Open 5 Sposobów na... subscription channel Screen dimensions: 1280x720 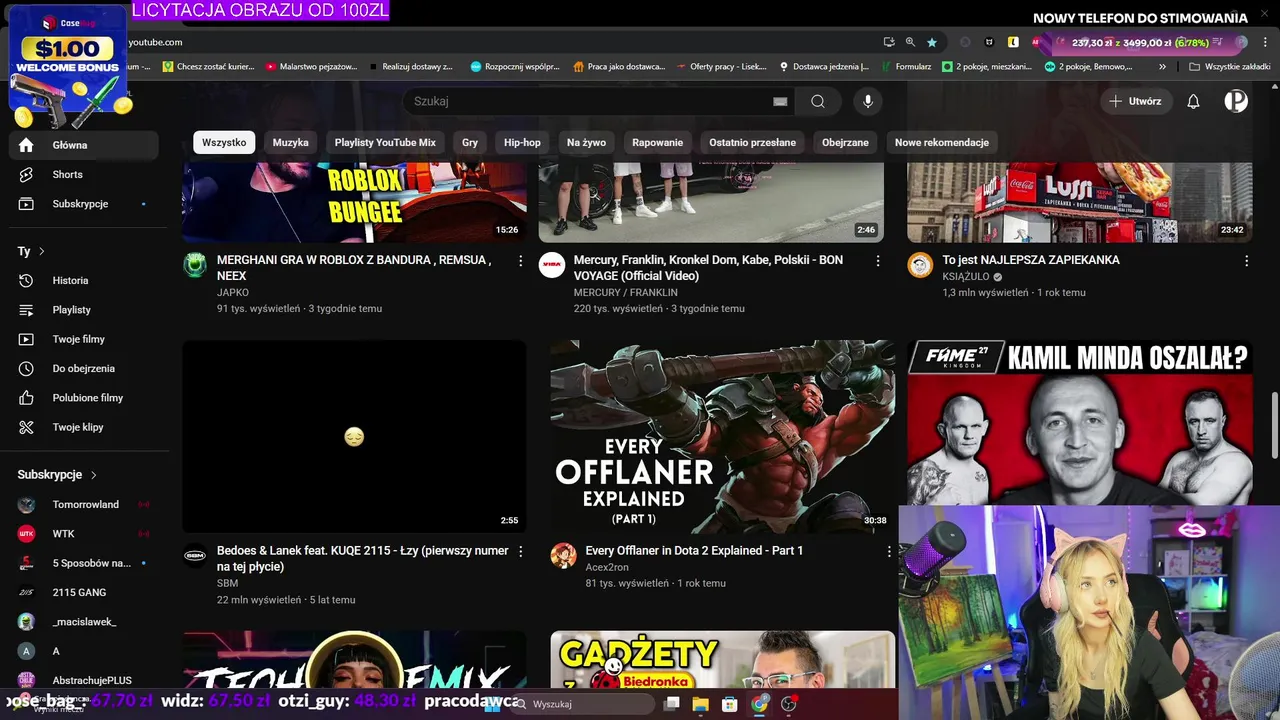84,563
